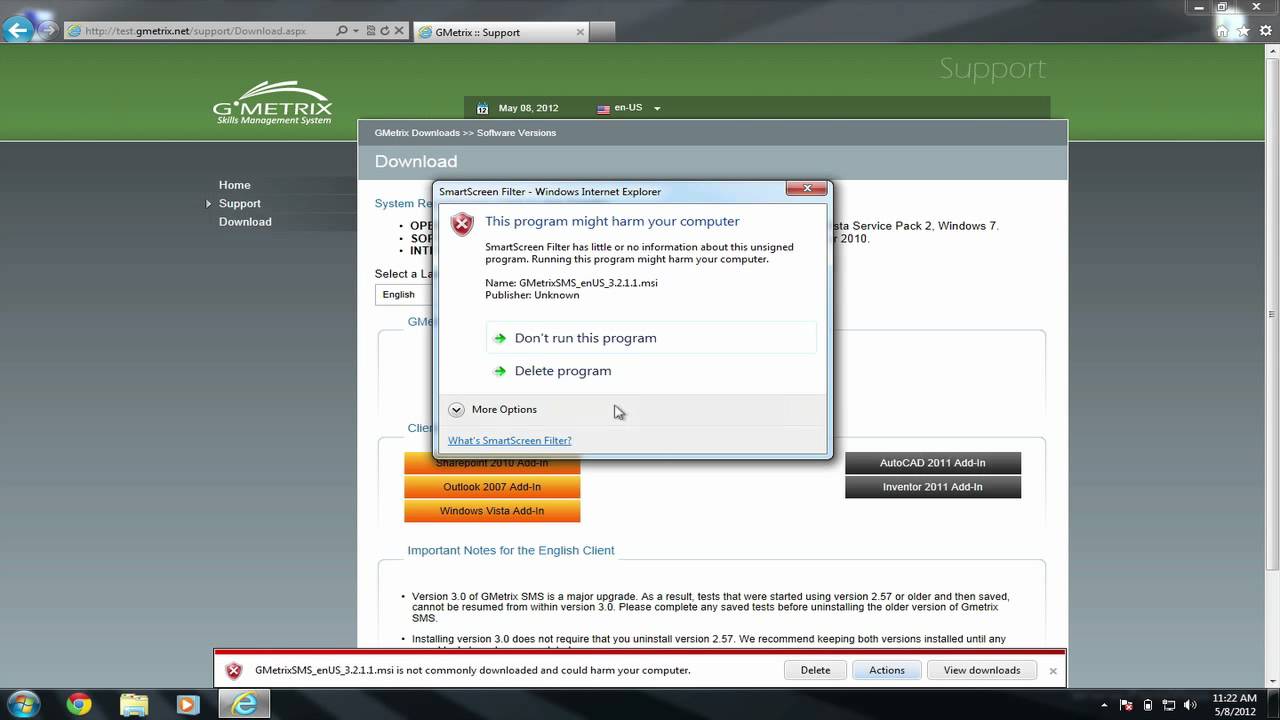1280x720 pixels.
Task: Click the calendar icon next to May 08, 2012
Action: coord(482,108)
